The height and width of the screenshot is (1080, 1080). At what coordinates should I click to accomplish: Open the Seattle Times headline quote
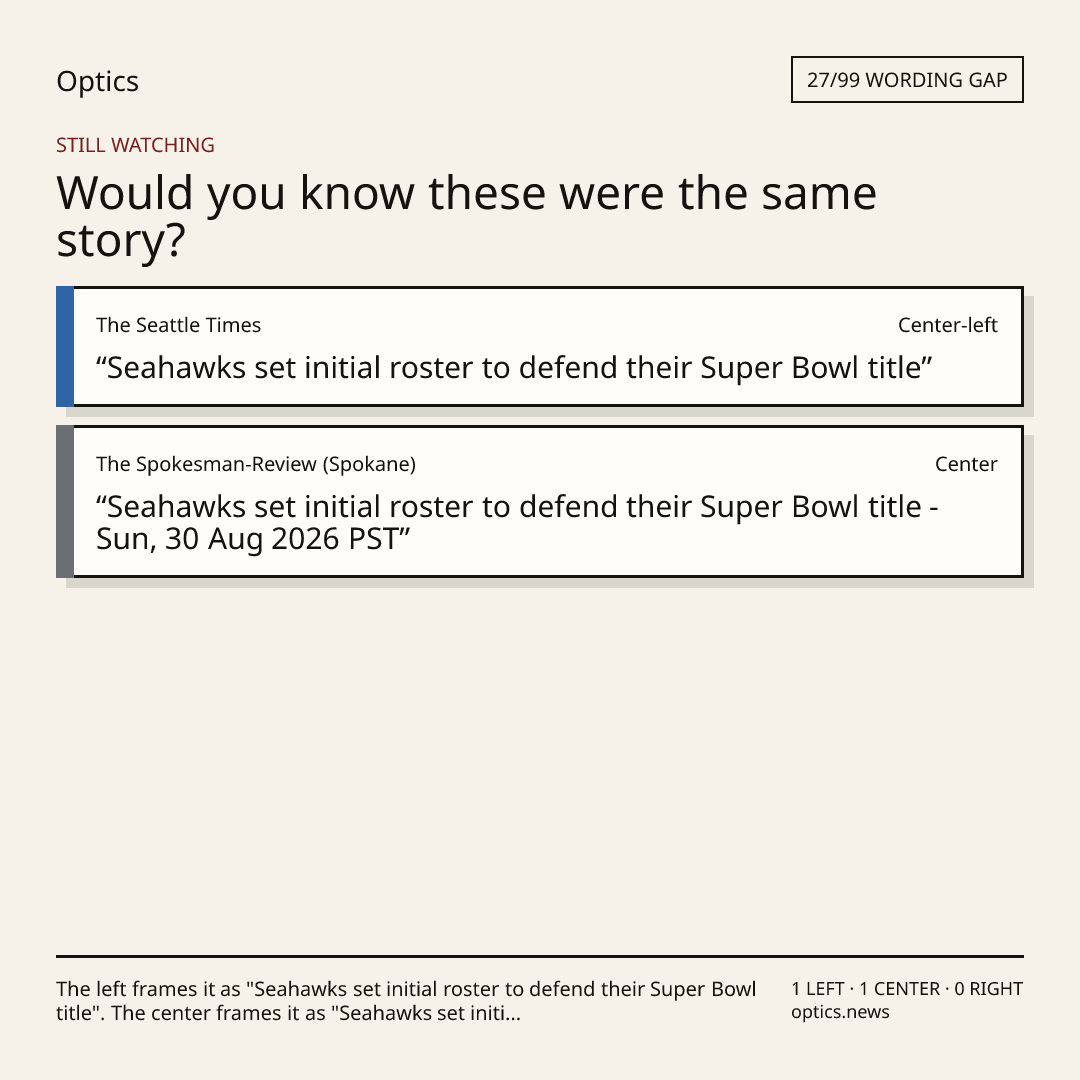click(514, 368)
